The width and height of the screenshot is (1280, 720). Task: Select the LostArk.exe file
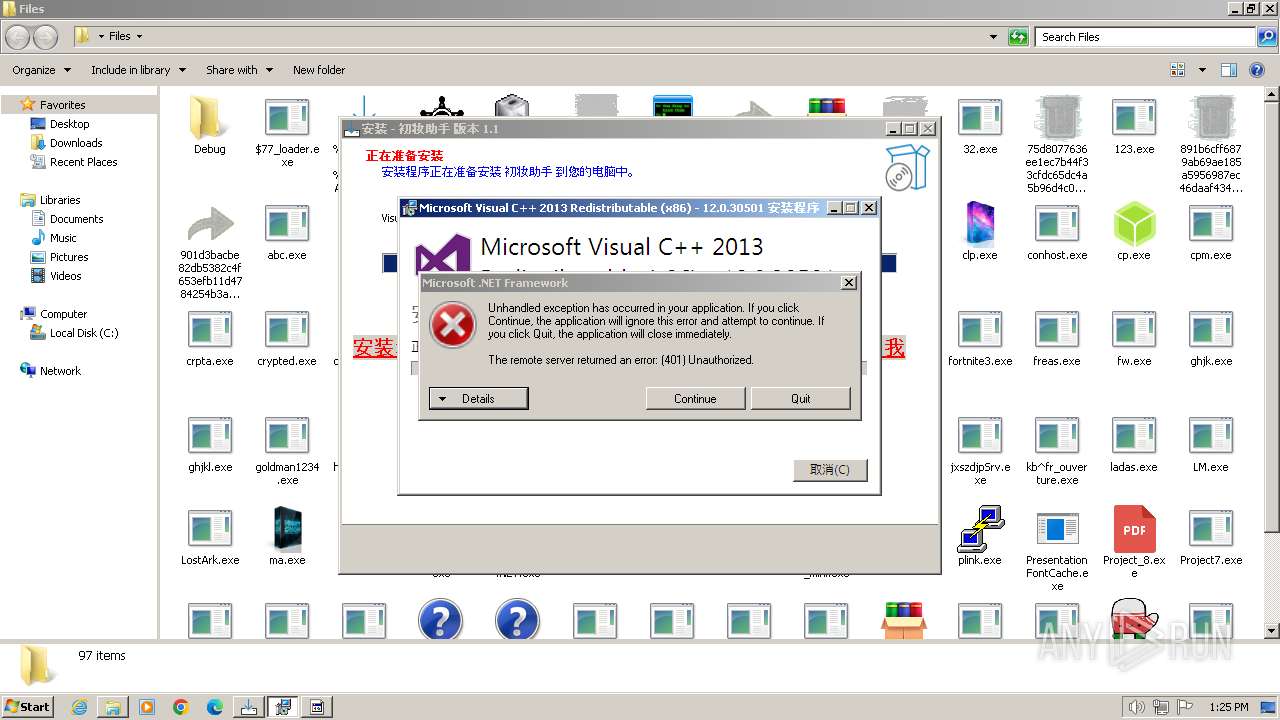tap(210, 538)
